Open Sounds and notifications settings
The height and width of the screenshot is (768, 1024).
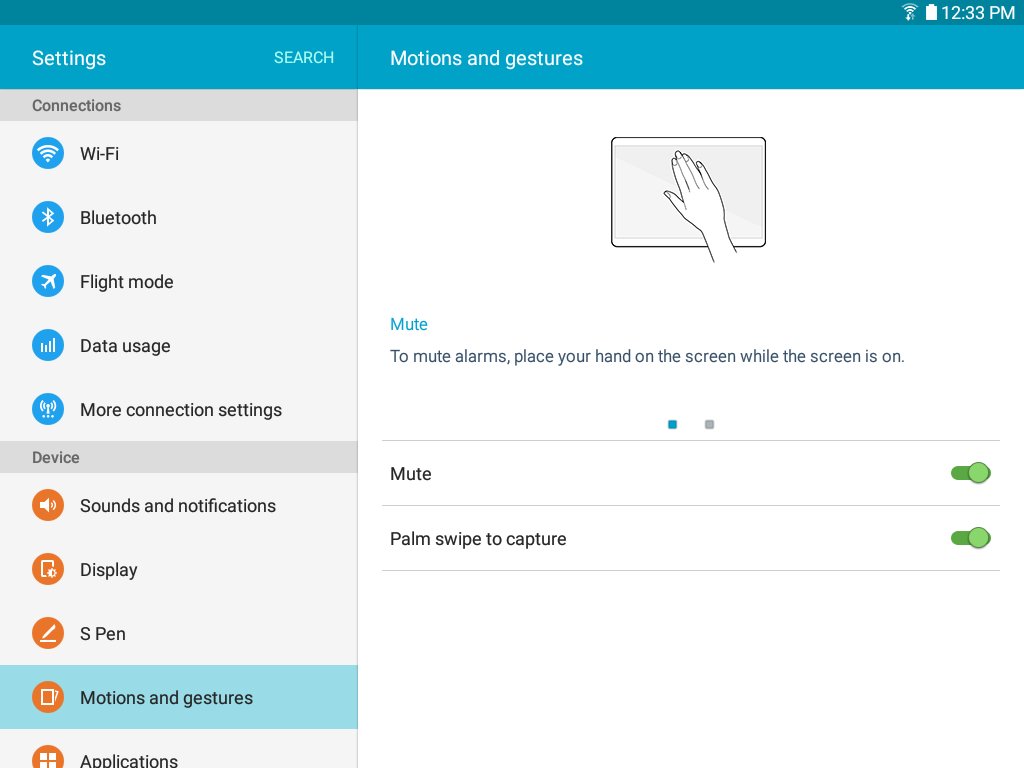point(179,505)
